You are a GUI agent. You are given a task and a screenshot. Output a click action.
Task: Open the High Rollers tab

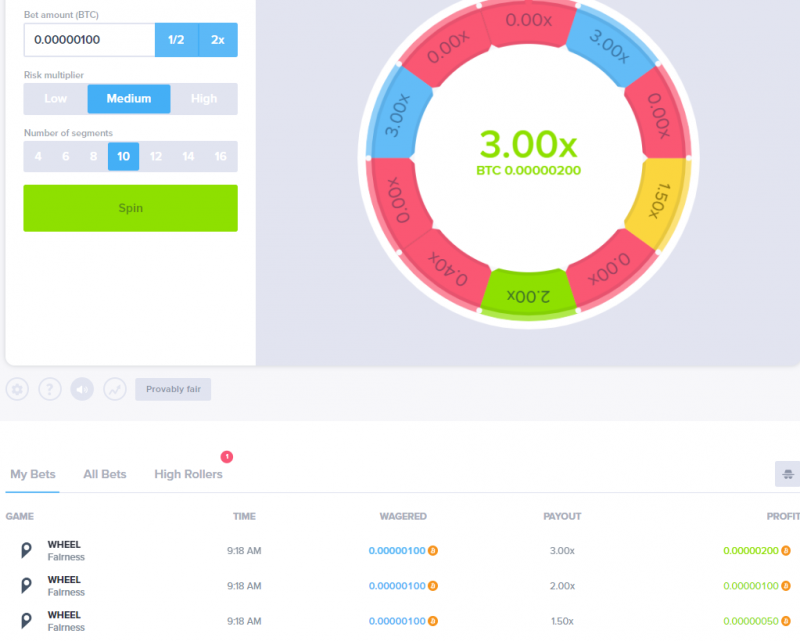(188, 474)
